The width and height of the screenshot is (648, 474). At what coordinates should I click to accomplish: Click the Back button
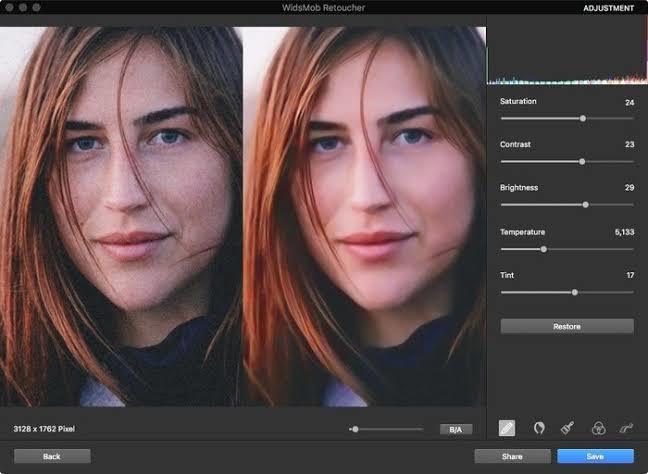coord(52,456)
